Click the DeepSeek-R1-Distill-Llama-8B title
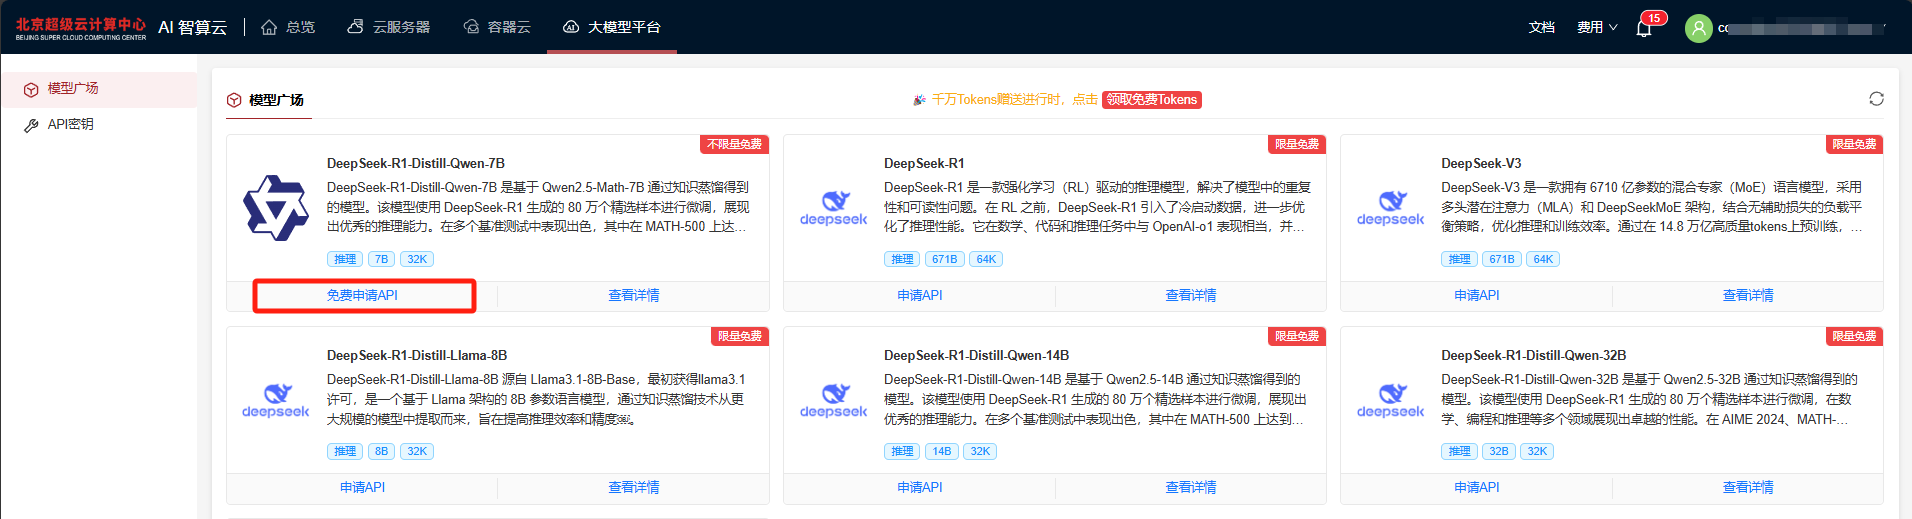Image resolution: width=1912 pixels, height=519 pixels. pyautogui.click(x=417, y=356)
